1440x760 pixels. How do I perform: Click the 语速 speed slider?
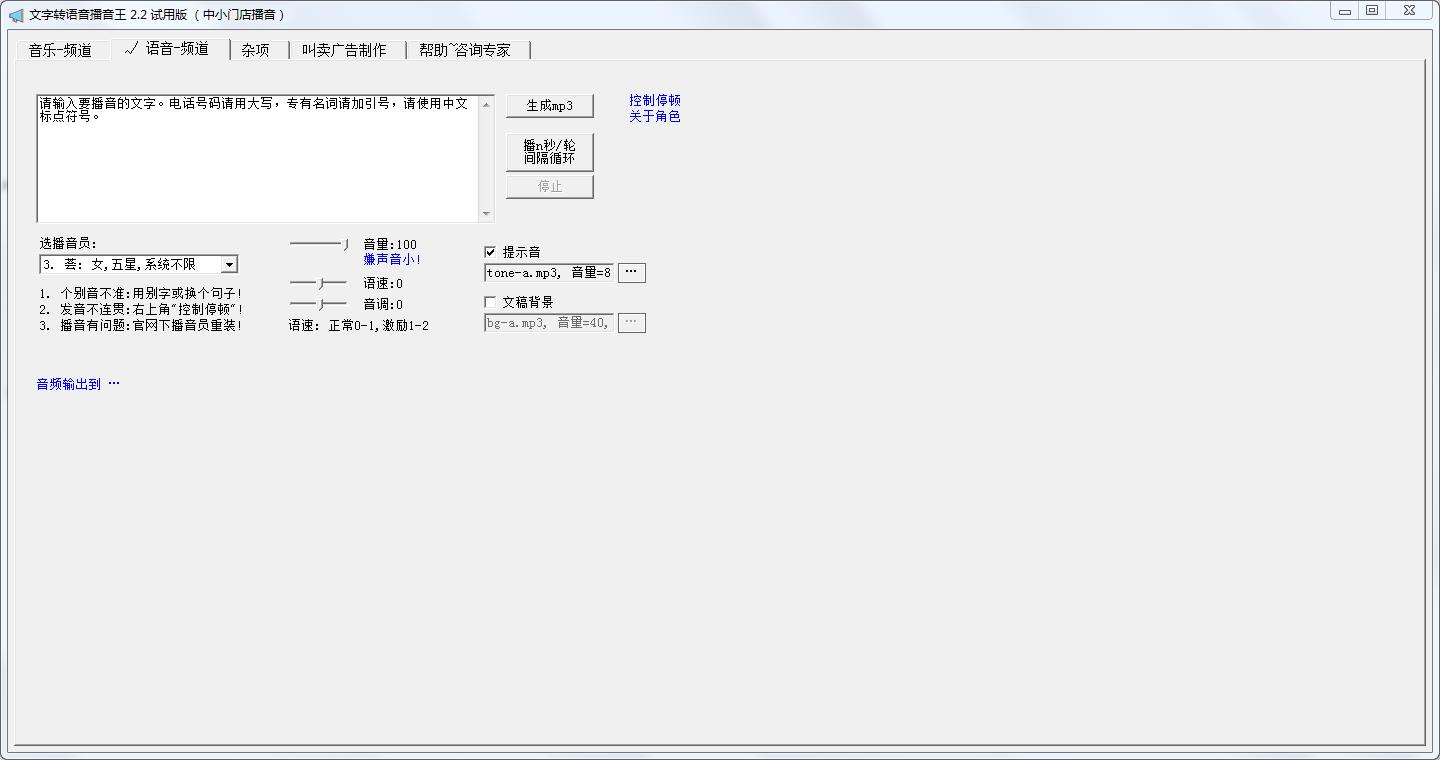click(319, 284)
